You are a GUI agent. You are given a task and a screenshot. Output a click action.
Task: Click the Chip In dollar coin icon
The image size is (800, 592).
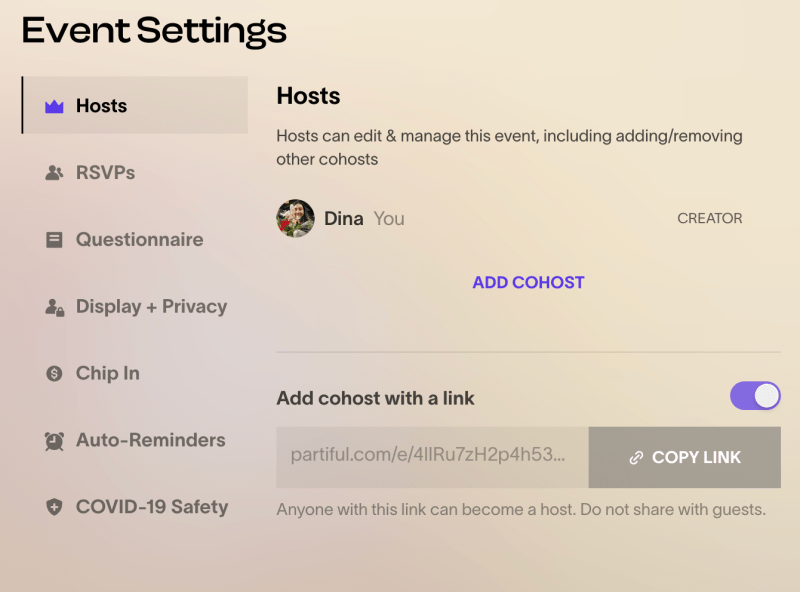pos(54,374)
